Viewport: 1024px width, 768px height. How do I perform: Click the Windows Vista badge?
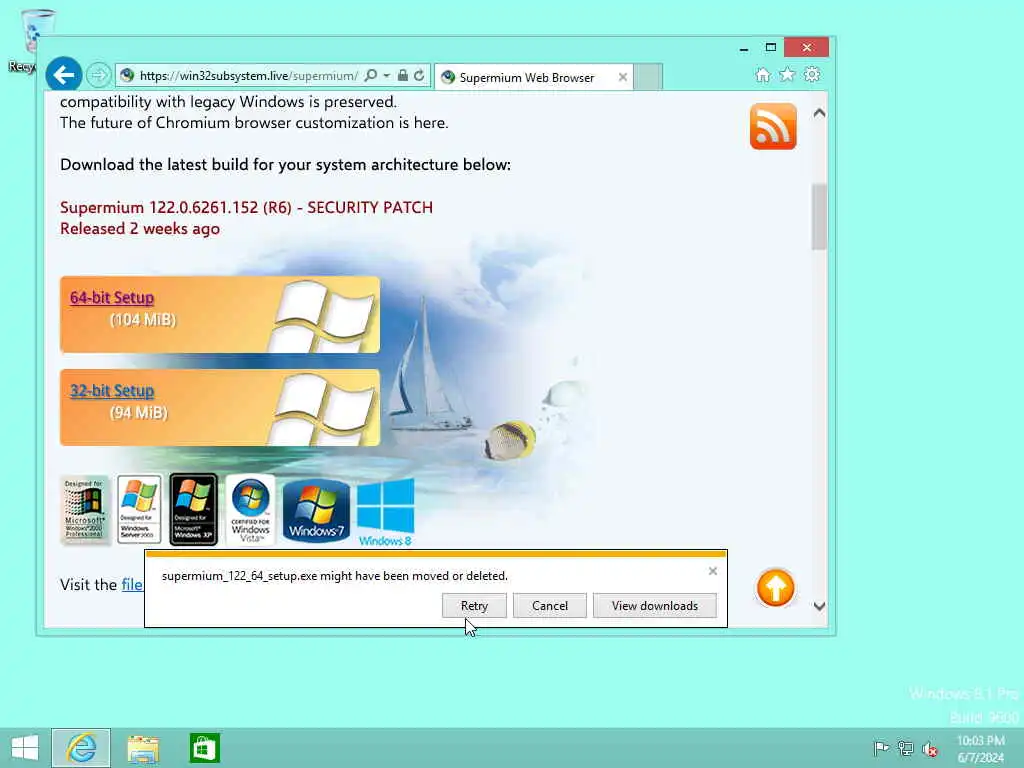tap(250, 509)
